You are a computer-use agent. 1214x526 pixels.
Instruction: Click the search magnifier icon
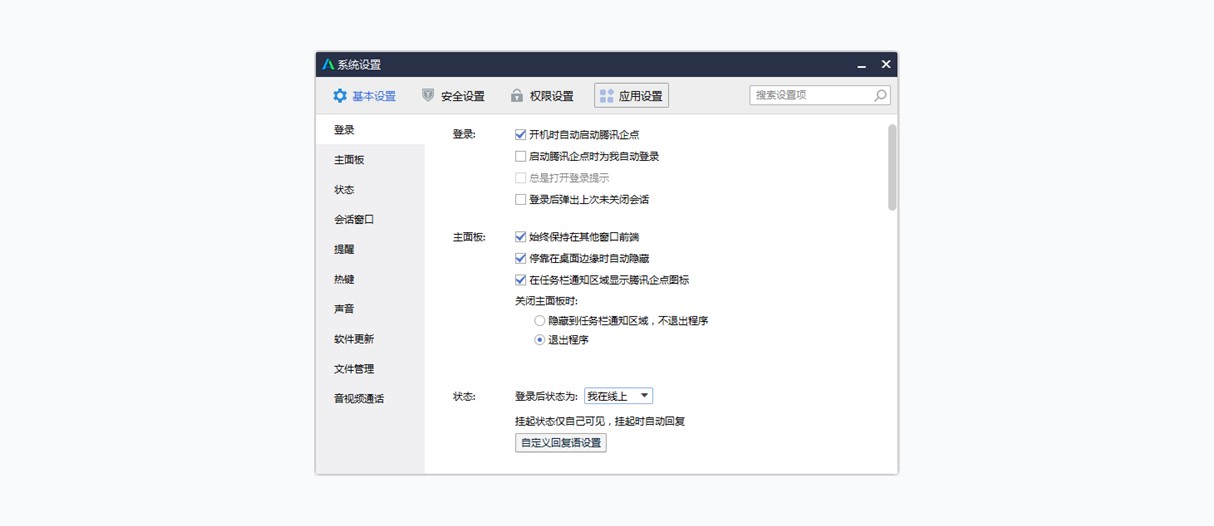tap(880, 96)
